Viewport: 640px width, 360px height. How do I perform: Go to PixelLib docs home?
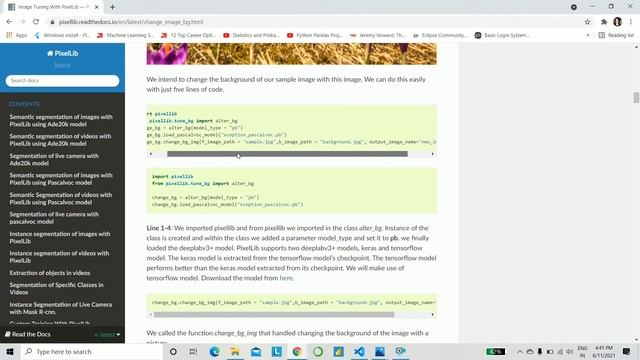coord(62,53)
